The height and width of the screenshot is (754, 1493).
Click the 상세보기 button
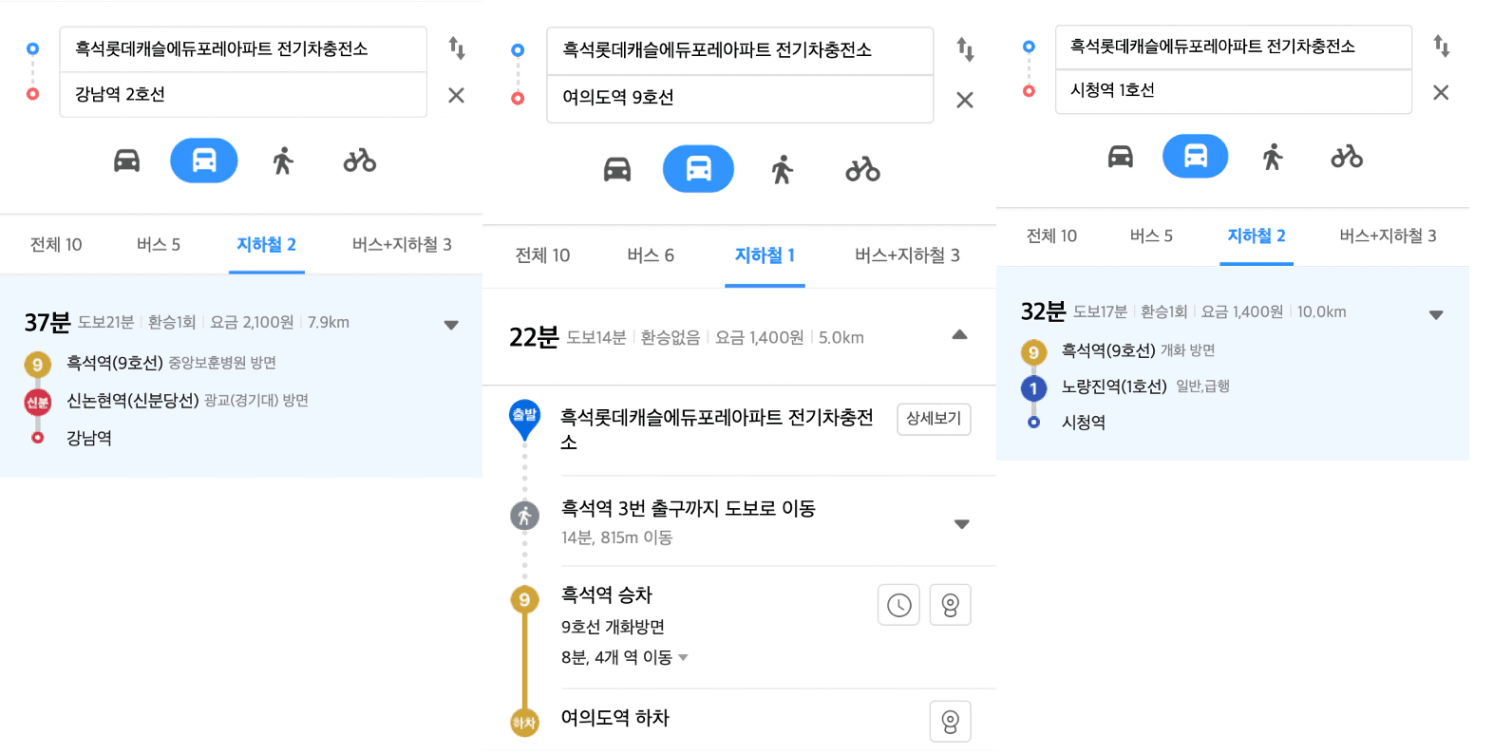tap(934, 419)
